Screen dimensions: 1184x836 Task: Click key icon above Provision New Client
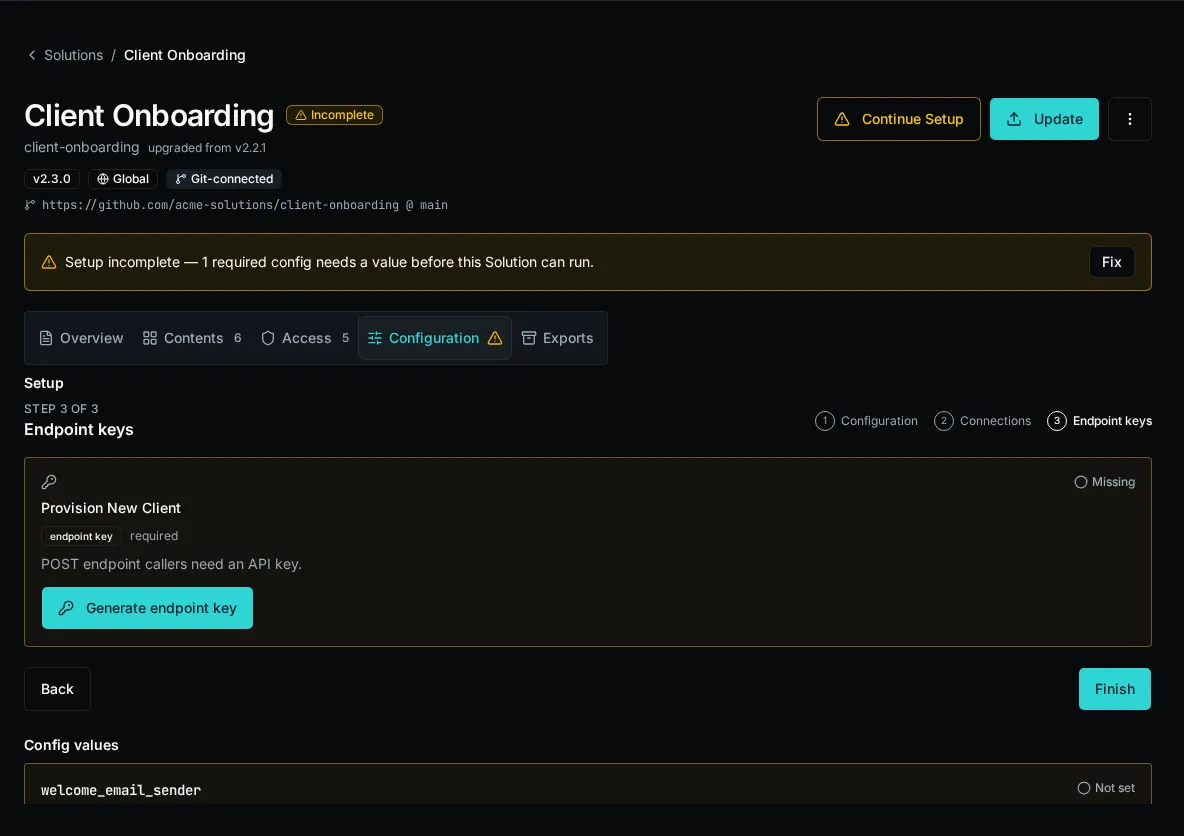(49, 482)
